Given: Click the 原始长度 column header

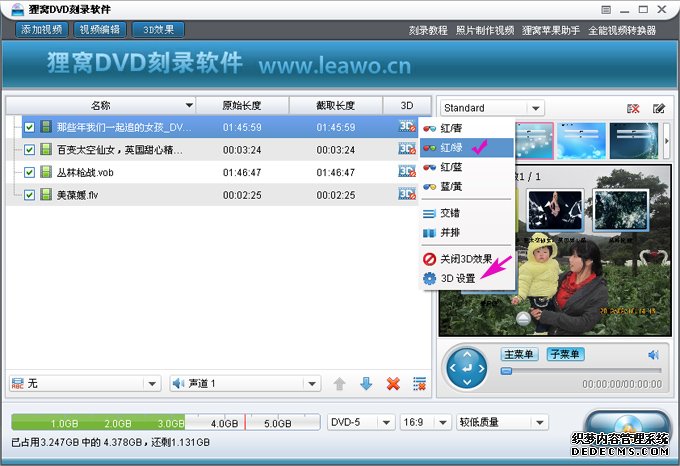Looking at the screenshot, I should pos(242,105).
